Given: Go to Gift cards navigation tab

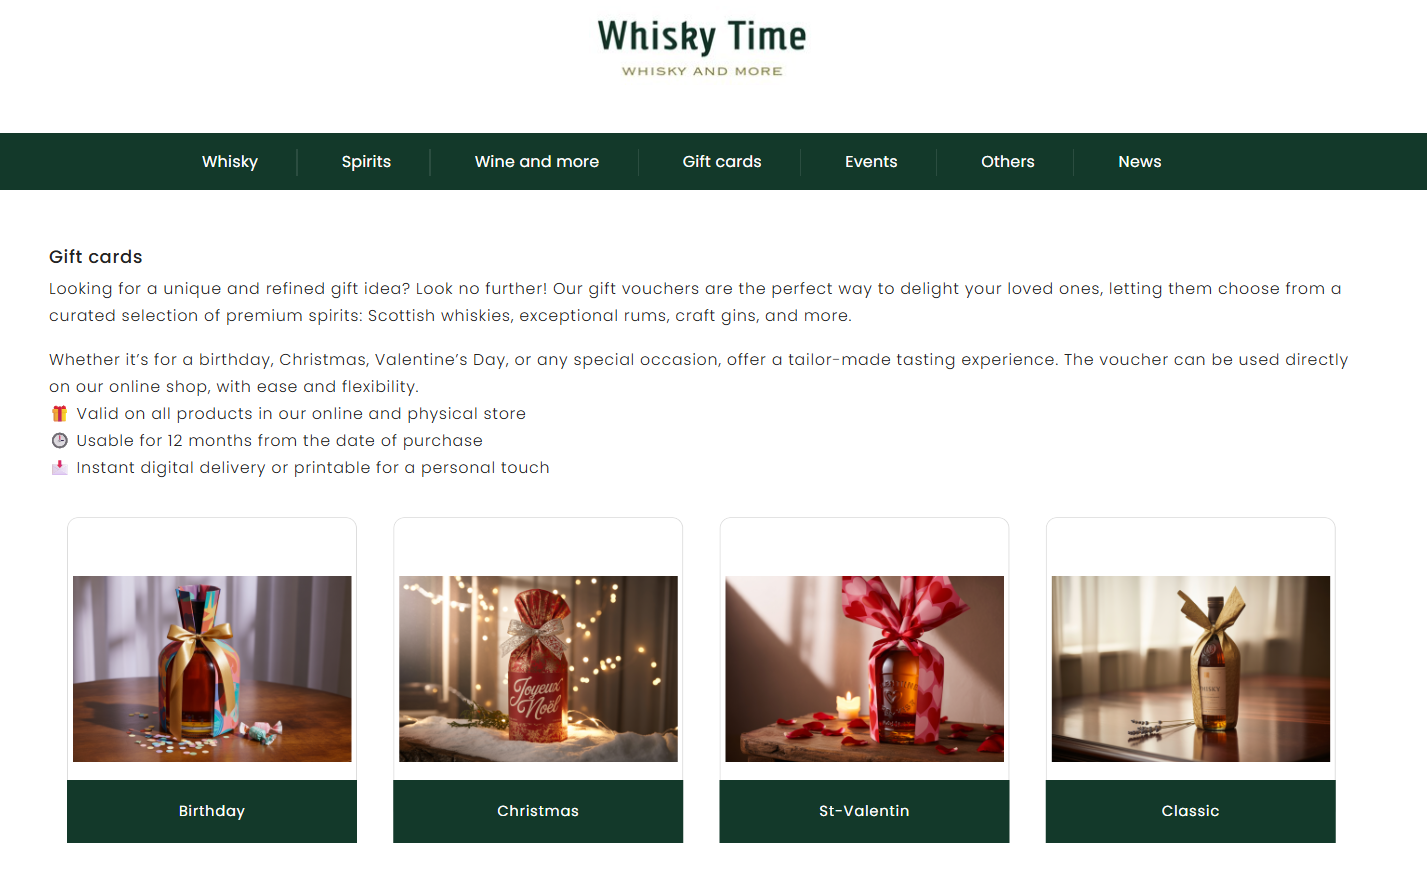Looking at the screenshot, I should 722,162.
